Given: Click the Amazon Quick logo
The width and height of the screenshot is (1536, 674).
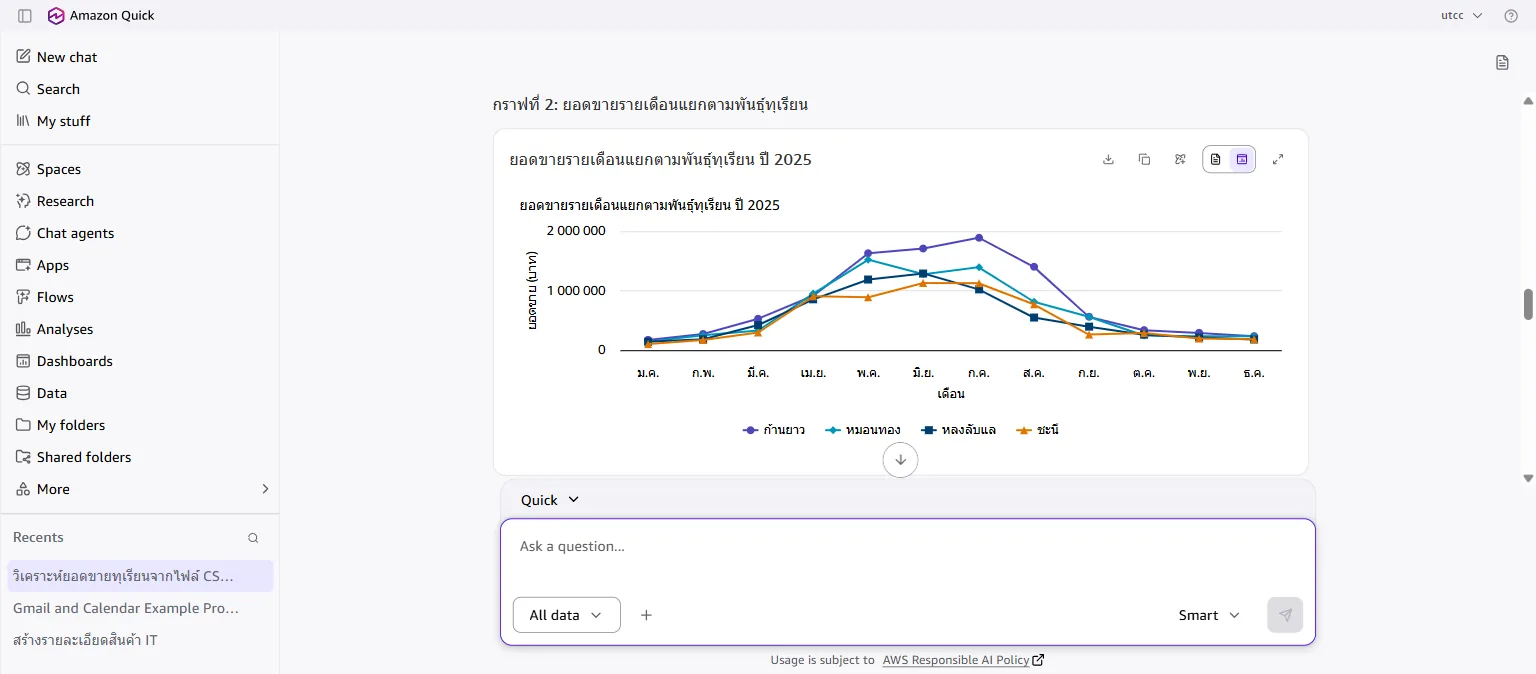Looking at the screenshot, I should coord(56,16).
